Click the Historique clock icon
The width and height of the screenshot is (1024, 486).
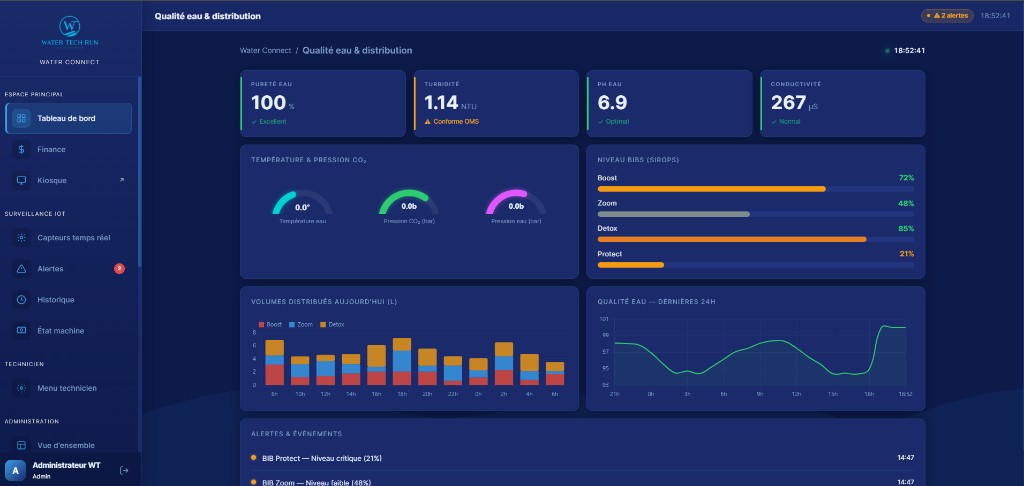22,300
